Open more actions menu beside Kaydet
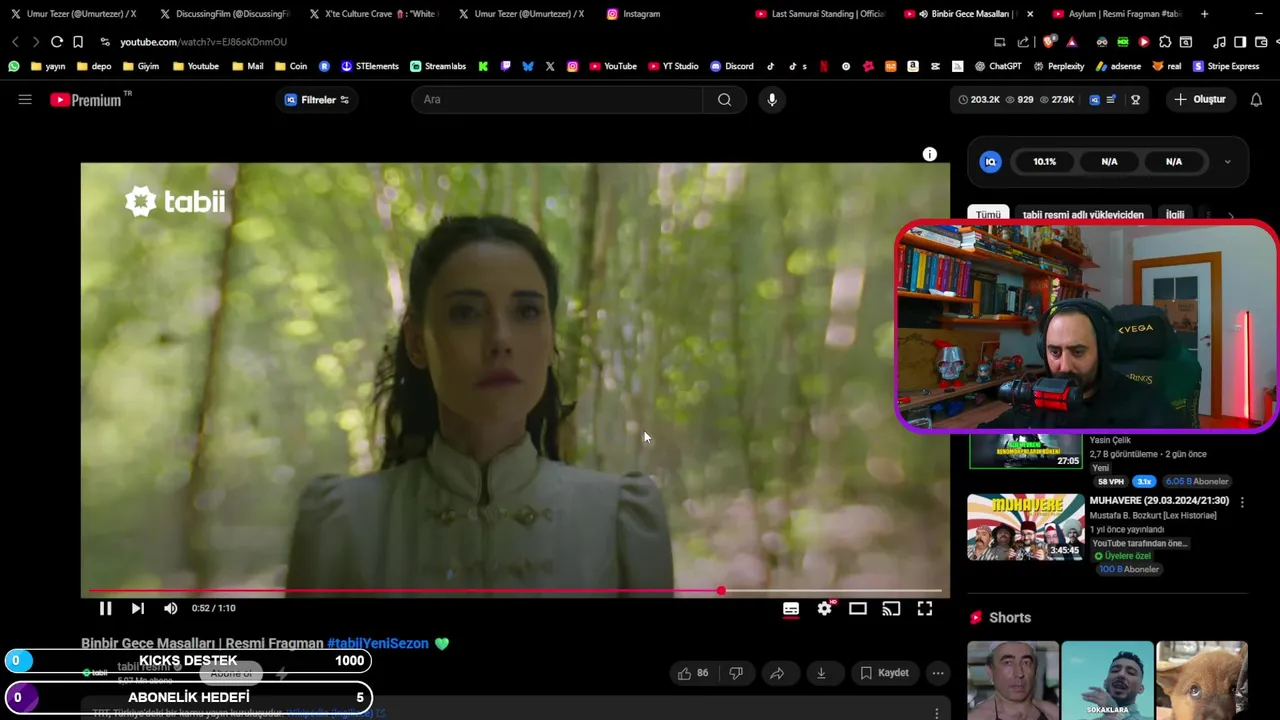 (938, 673)
